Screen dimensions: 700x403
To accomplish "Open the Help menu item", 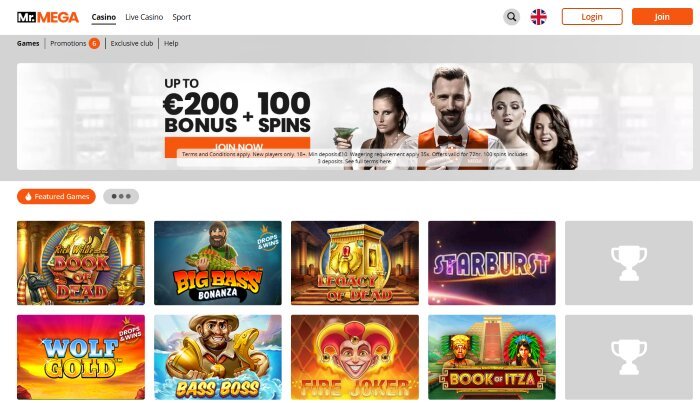I will (x=171, y=43).
